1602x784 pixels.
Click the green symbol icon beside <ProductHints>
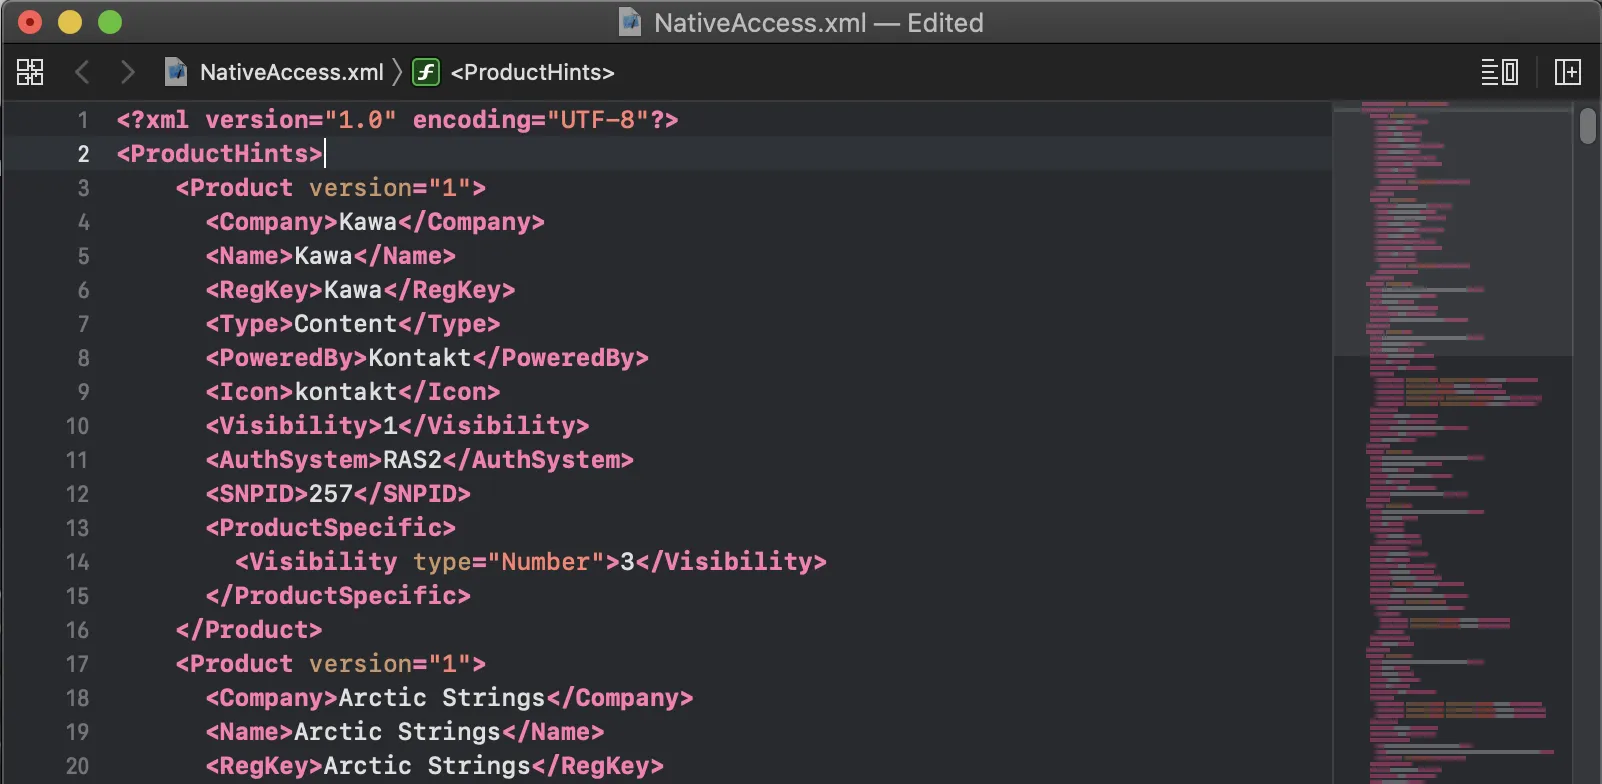(426, 72)
